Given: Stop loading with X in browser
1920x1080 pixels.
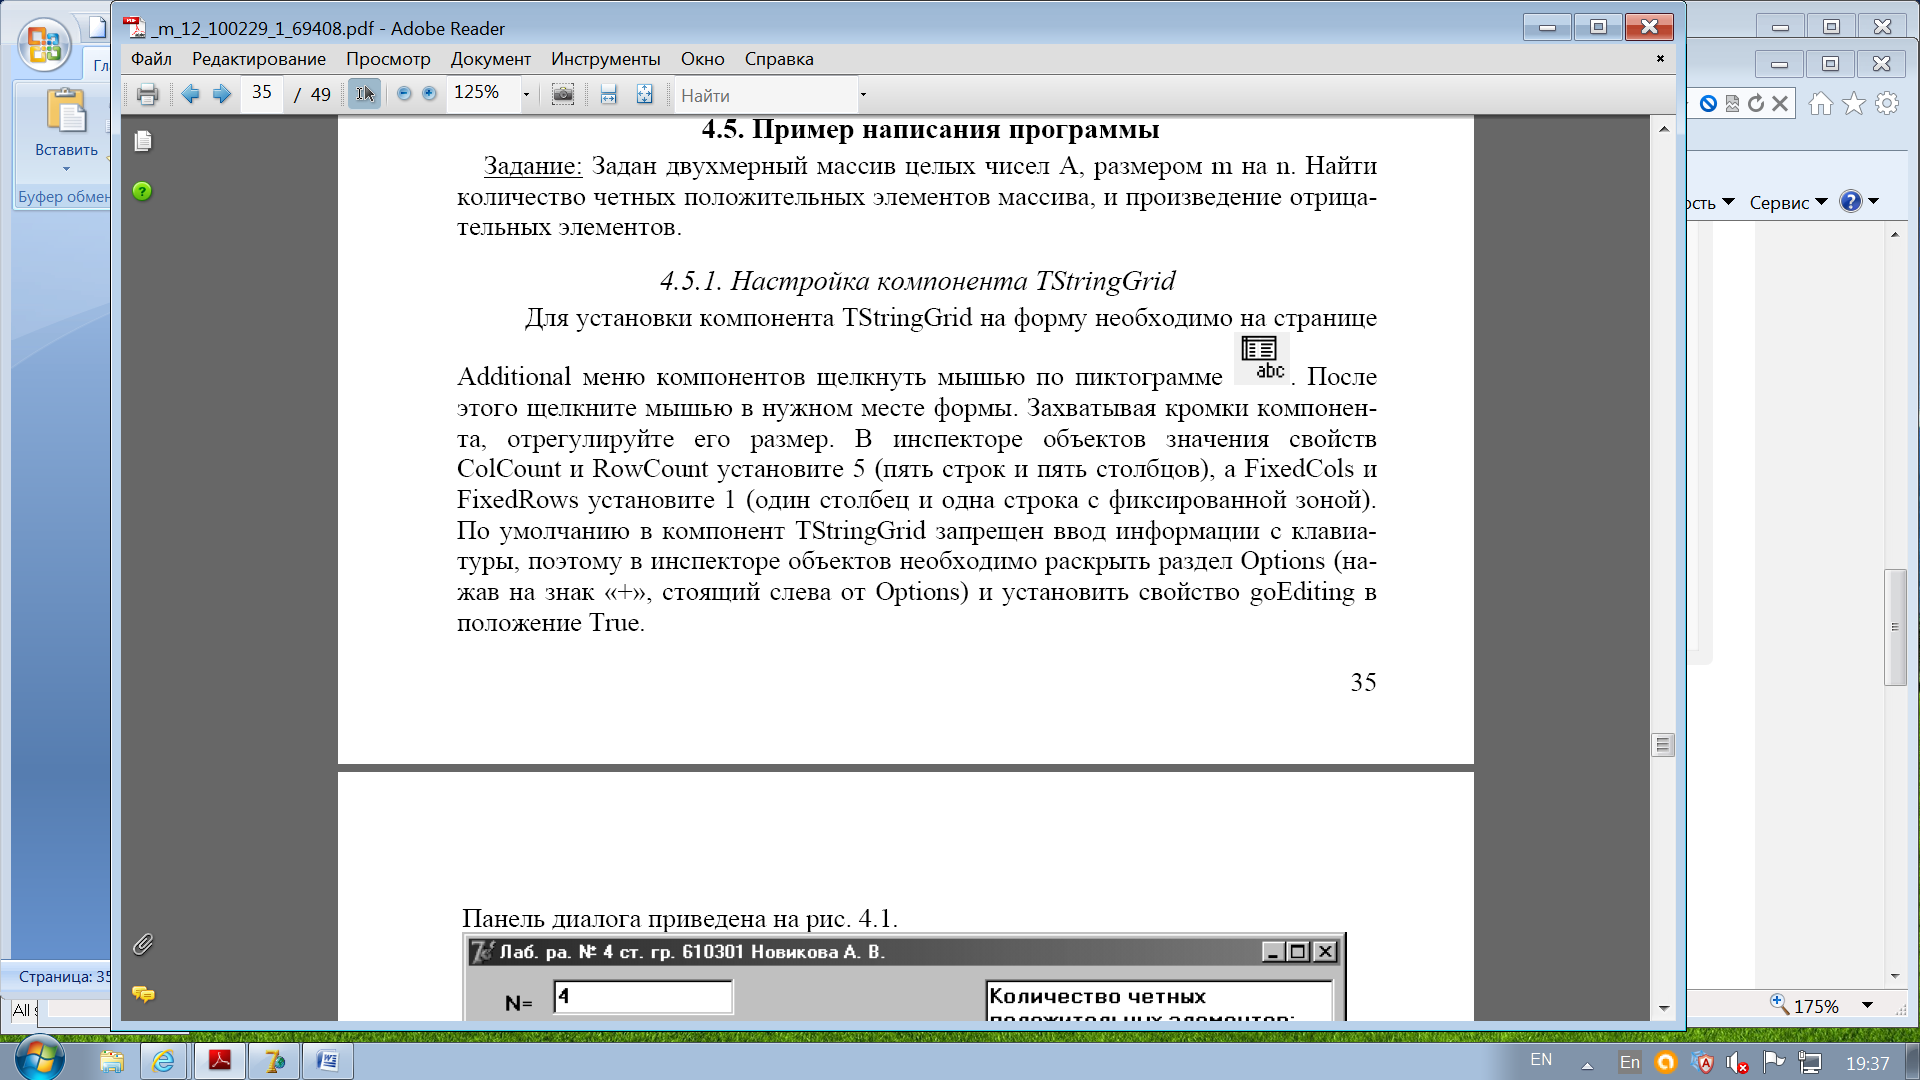Looking at the screenshot, I should (x=1780, y=103).
